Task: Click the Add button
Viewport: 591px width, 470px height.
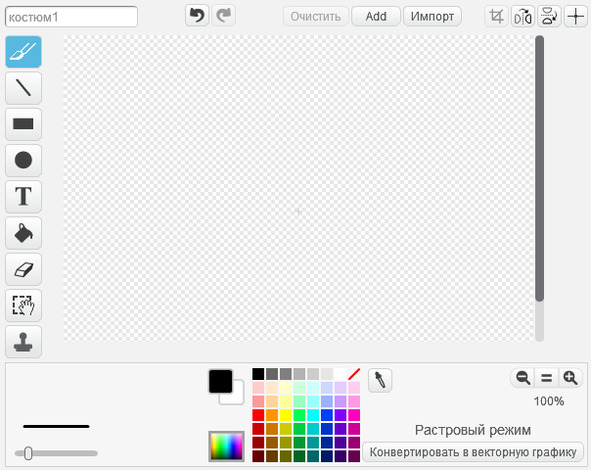Action: [x=376, y=17]
